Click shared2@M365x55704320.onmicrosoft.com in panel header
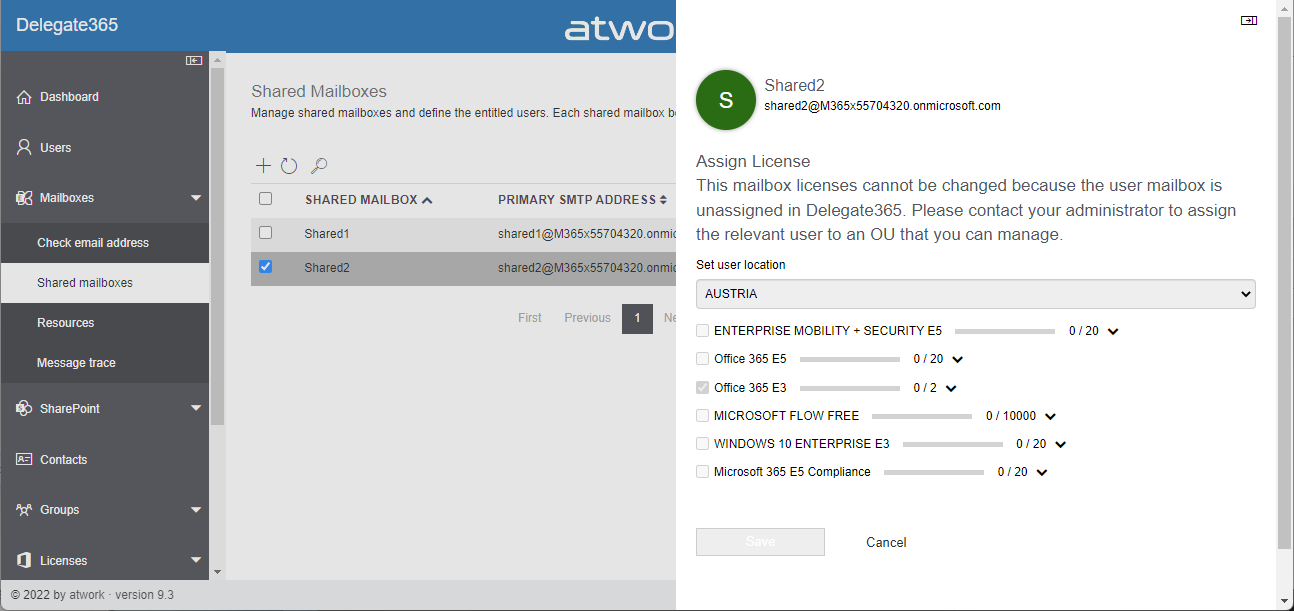 pyautogui.click(x=882, y=106)
